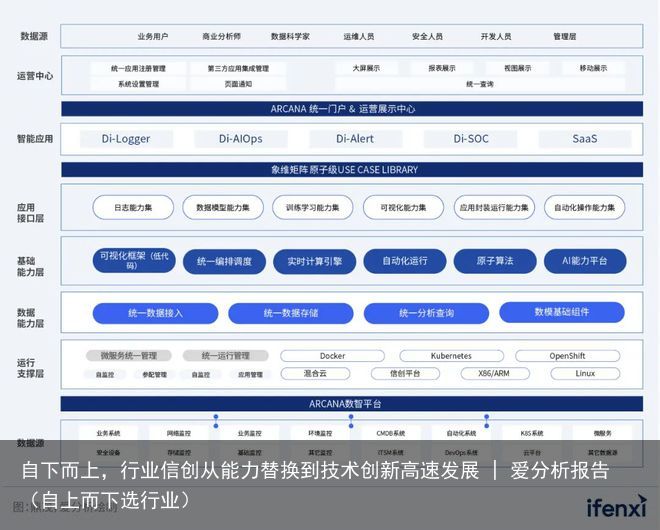Select the Di-SOC application block
660x530 pixels.
(x=471, y=138)
